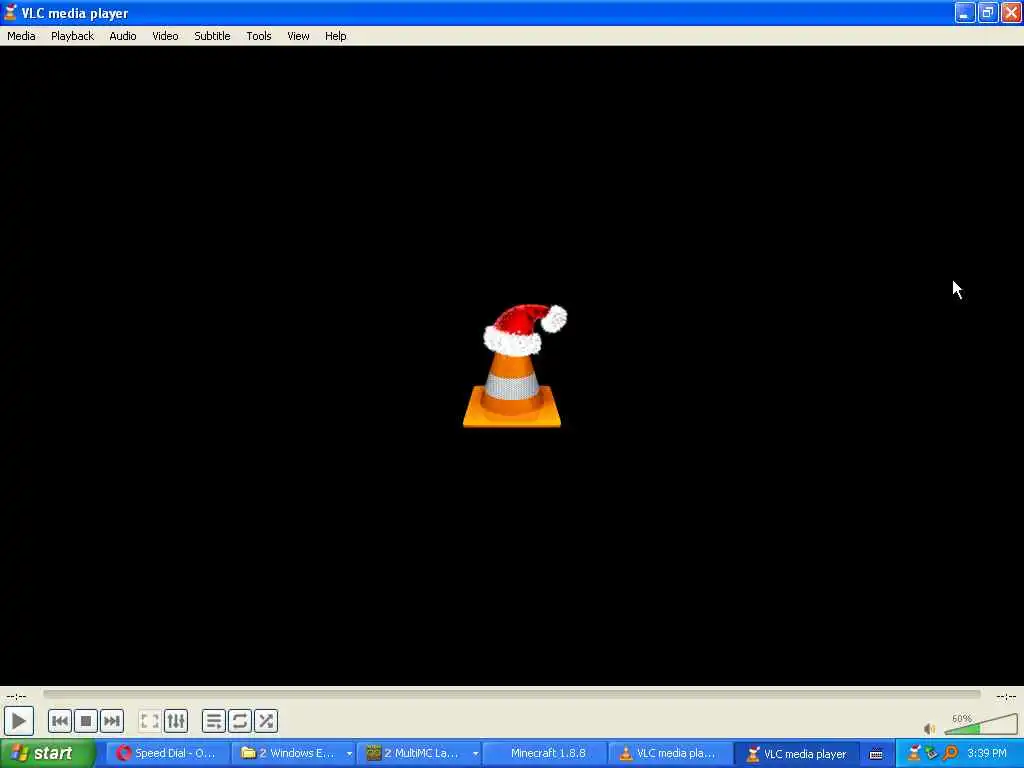Open the Help menu

click(x=336, y=36)
